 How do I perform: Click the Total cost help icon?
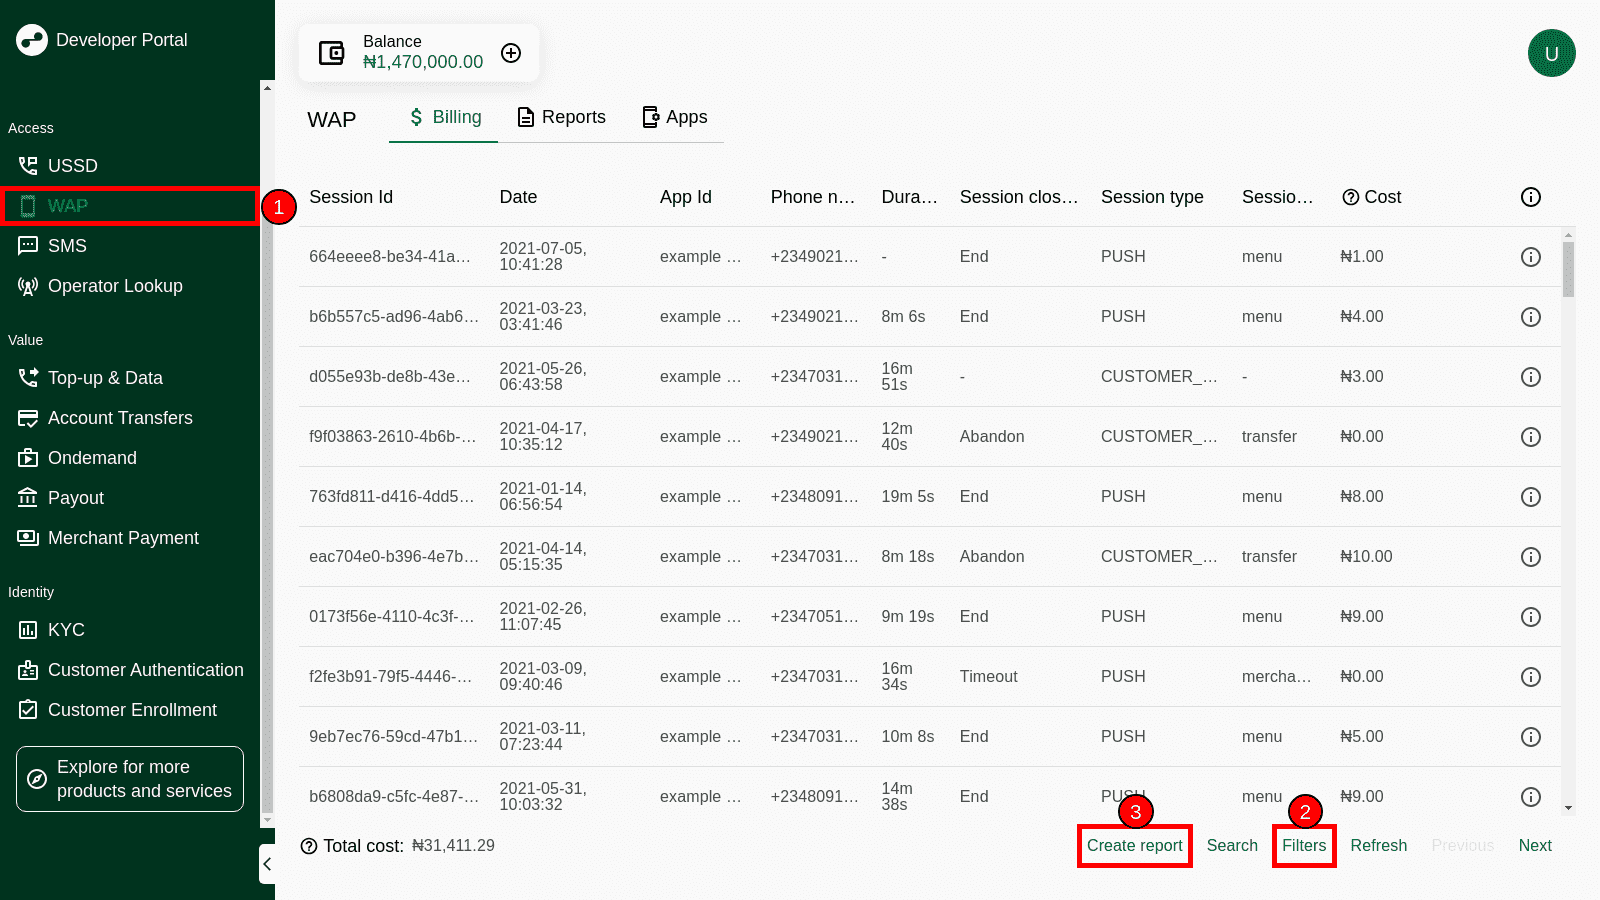pos(309,846)
